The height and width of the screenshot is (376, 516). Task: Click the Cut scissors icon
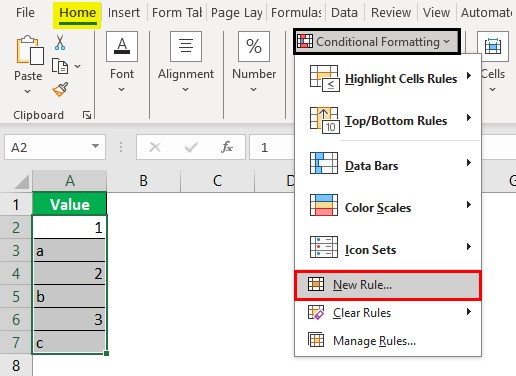(60, 43)
